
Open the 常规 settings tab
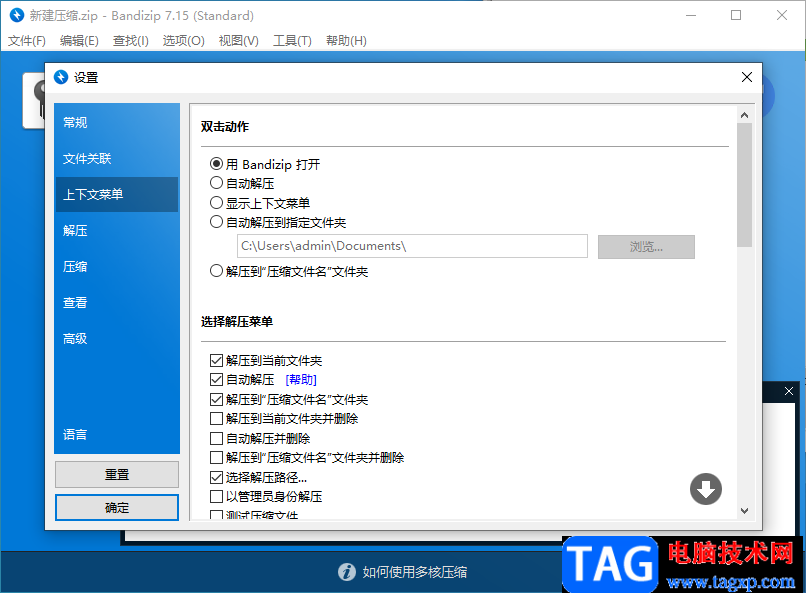(x=117, y=122)
